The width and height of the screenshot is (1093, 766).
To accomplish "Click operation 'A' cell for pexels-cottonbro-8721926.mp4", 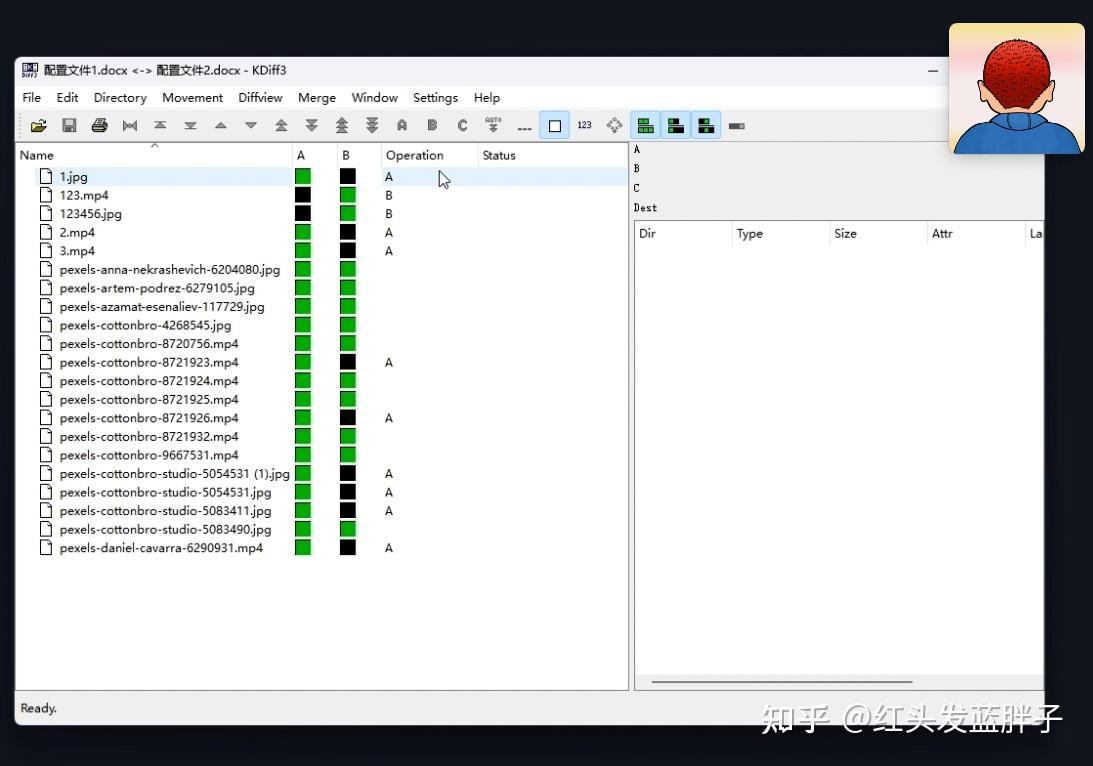I will (389, 418).
